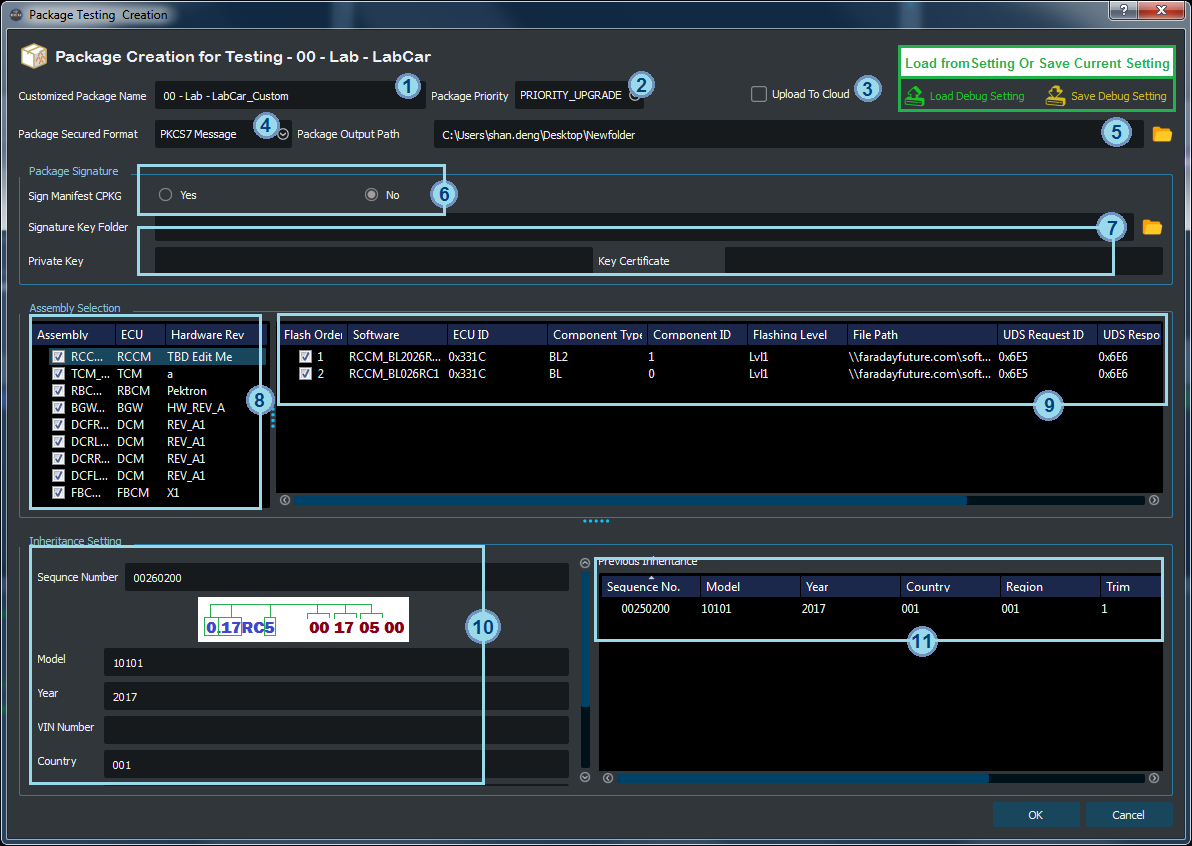Sort by Flashing Level column header
1192x846 pixels.
click(x=797, y=334)
